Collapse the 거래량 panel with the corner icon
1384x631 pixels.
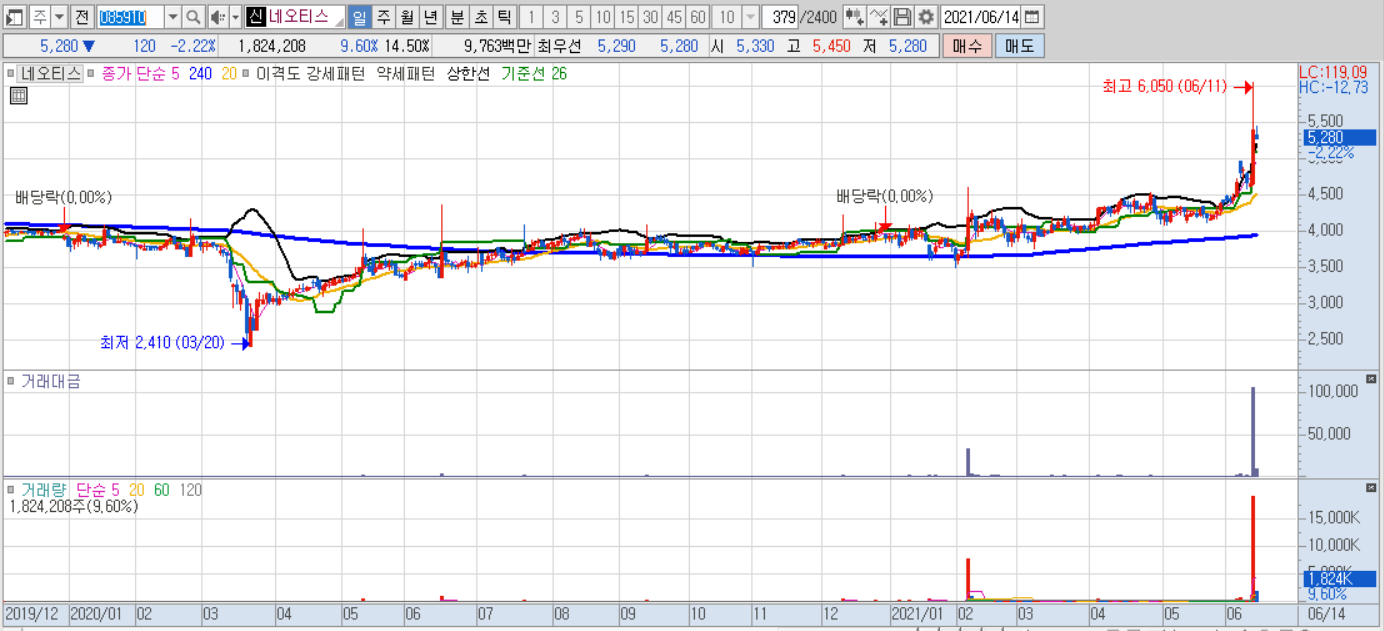pos(1371,487)
